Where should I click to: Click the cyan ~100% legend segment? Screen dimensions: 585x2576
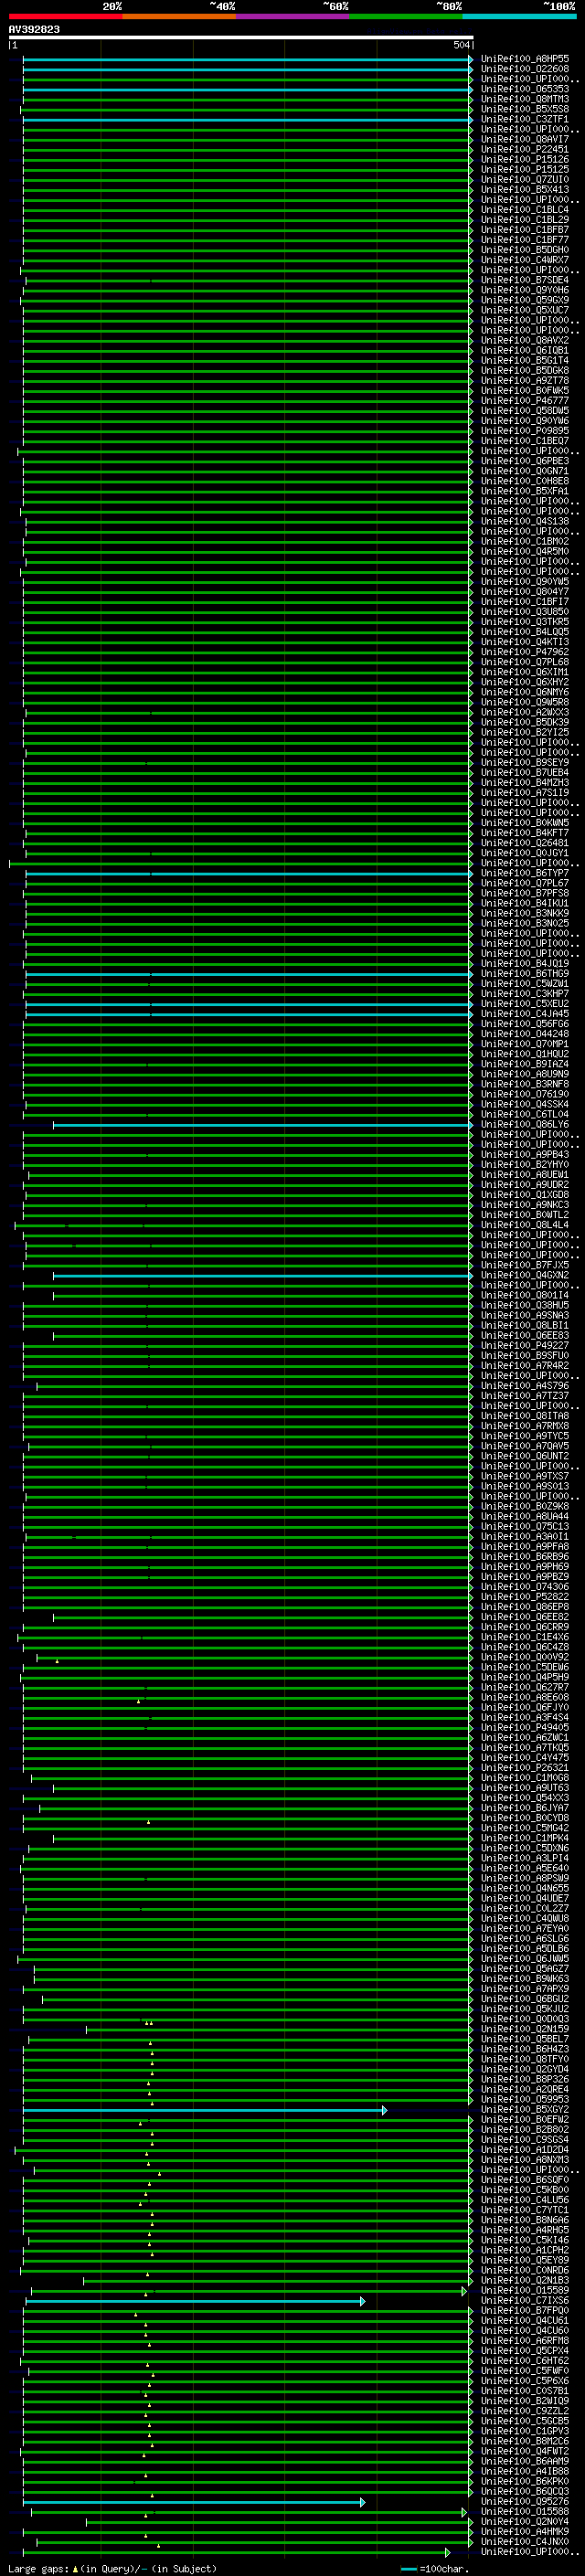[519, 16]
